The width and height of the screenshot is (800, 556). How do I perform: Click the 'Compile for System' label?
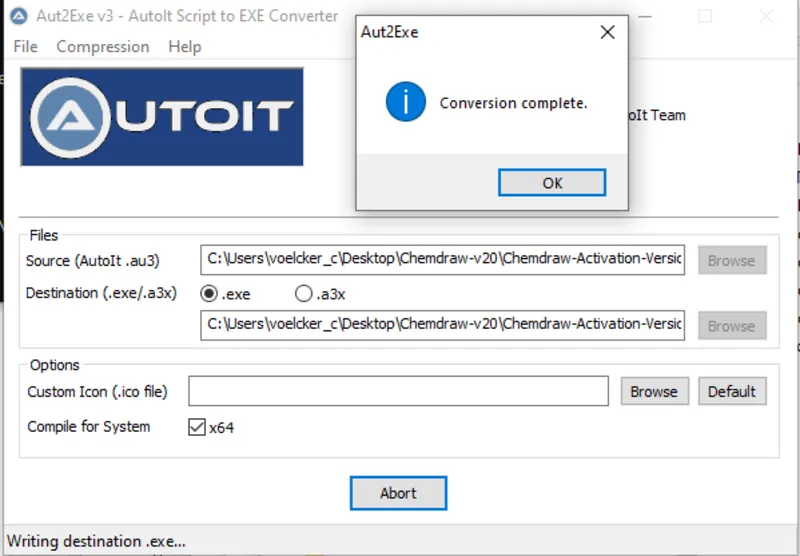pos(89,426)
